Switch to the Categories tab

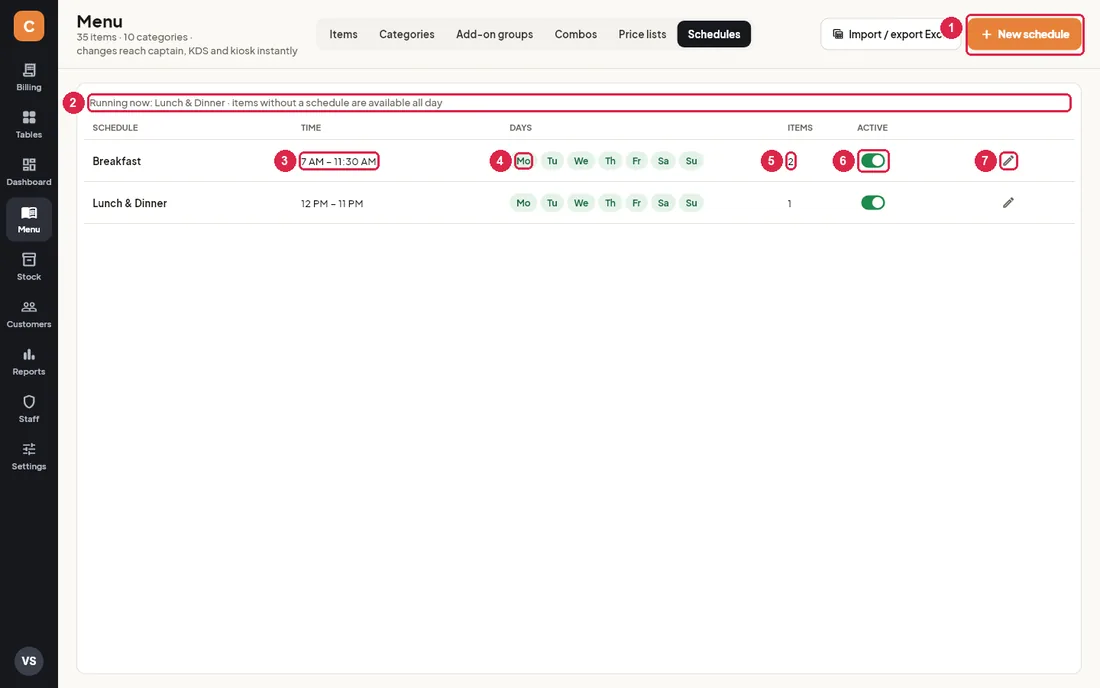(x=407, y=34)
